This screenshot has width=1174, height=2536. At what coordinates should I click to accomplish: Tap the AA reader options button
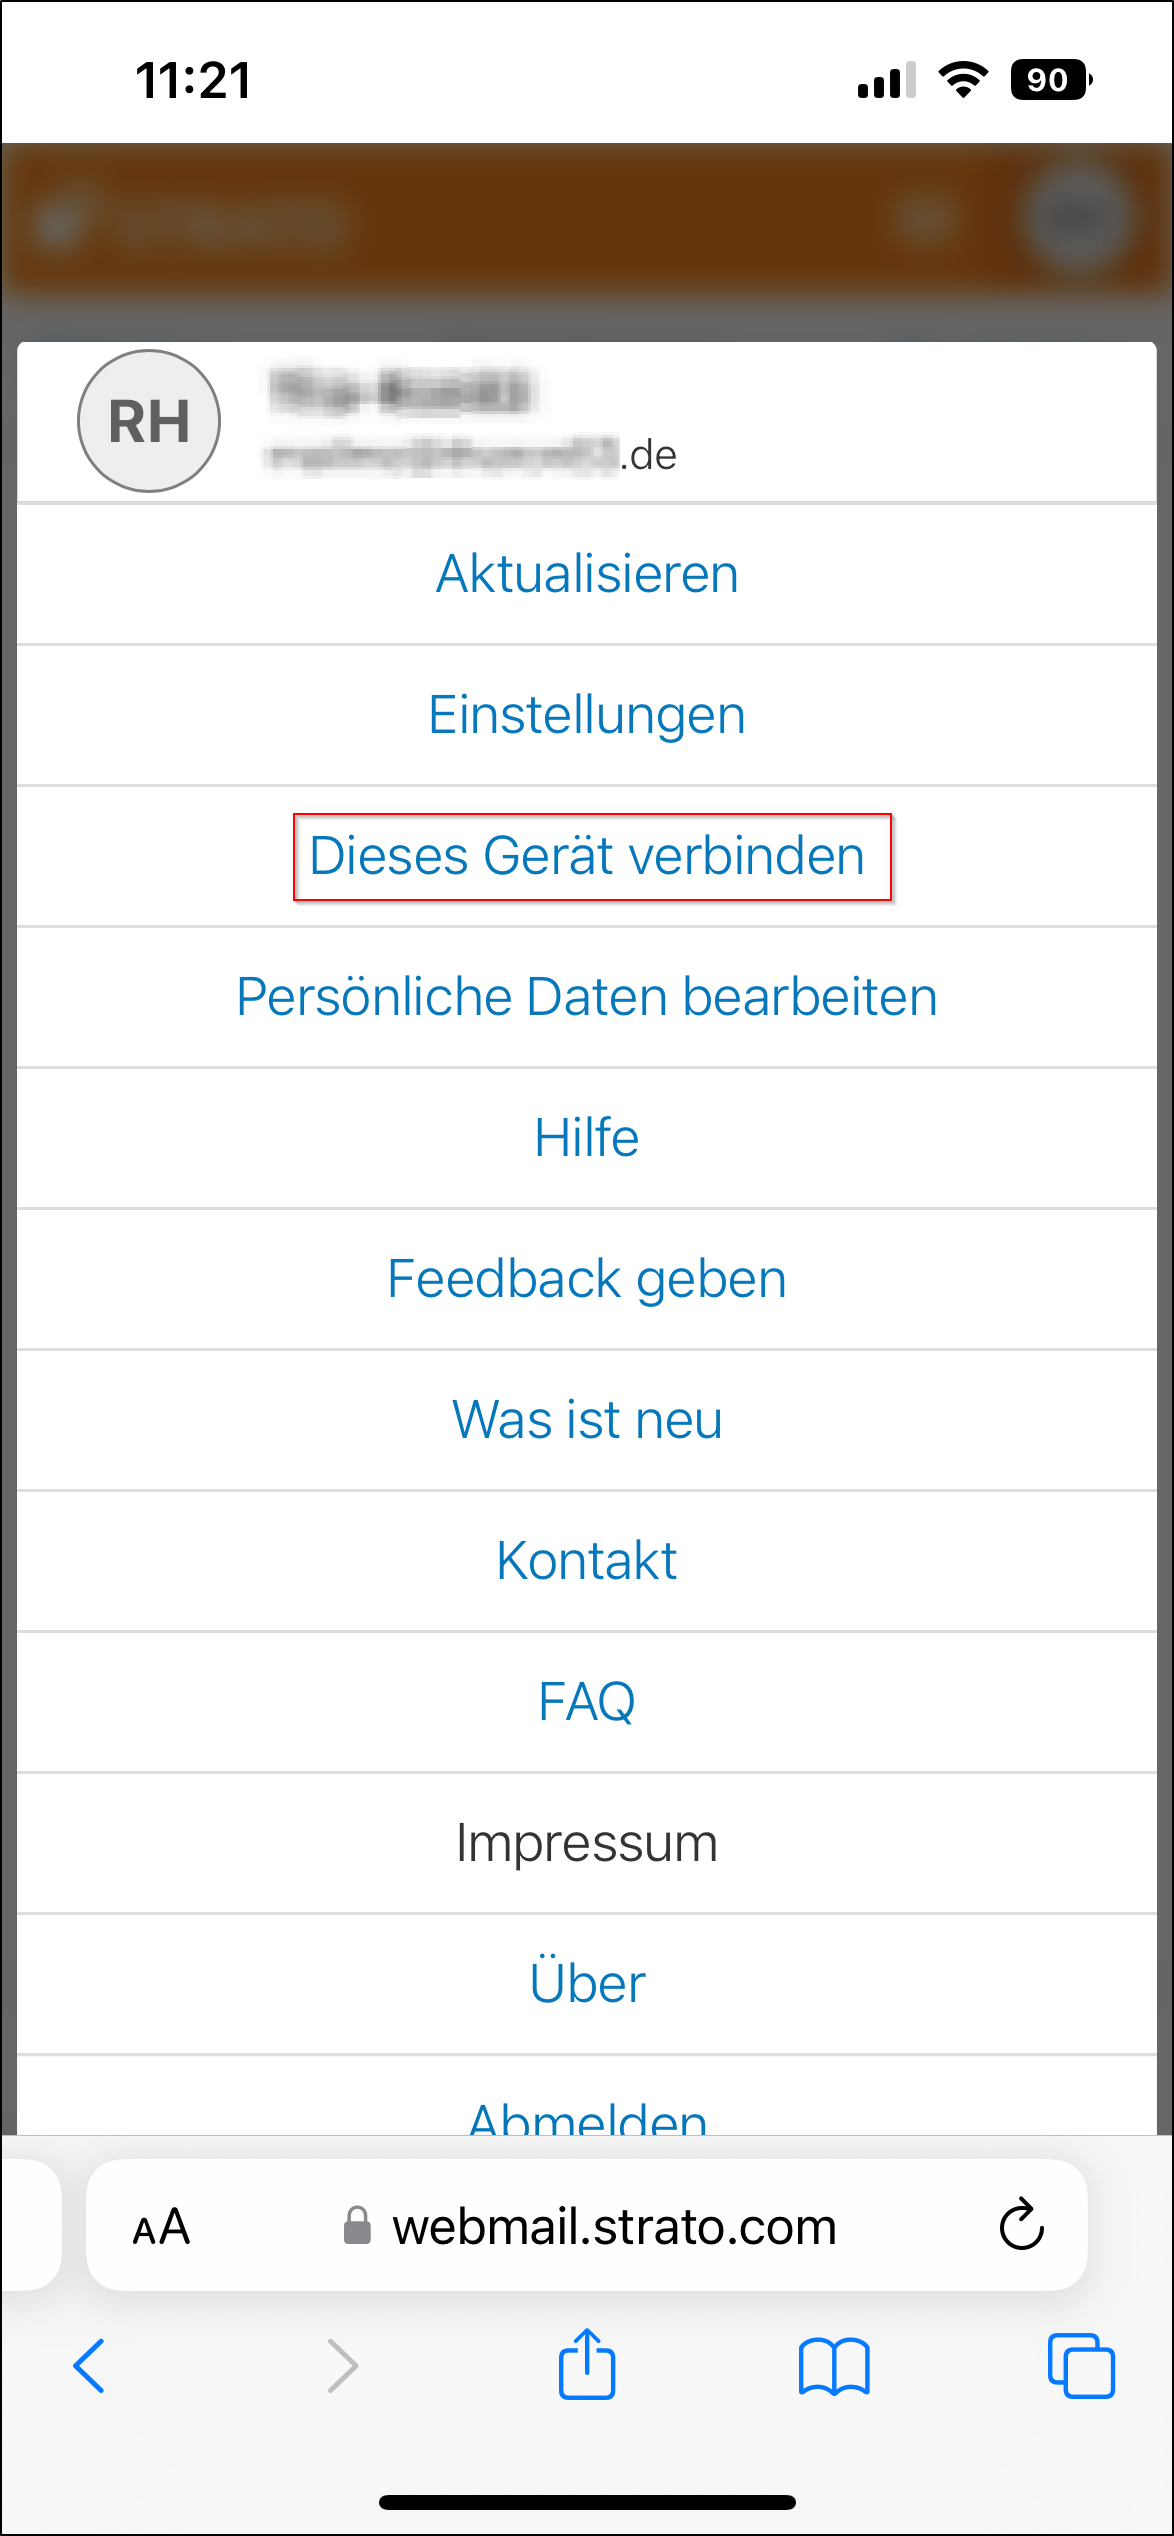click(161, 2227)
